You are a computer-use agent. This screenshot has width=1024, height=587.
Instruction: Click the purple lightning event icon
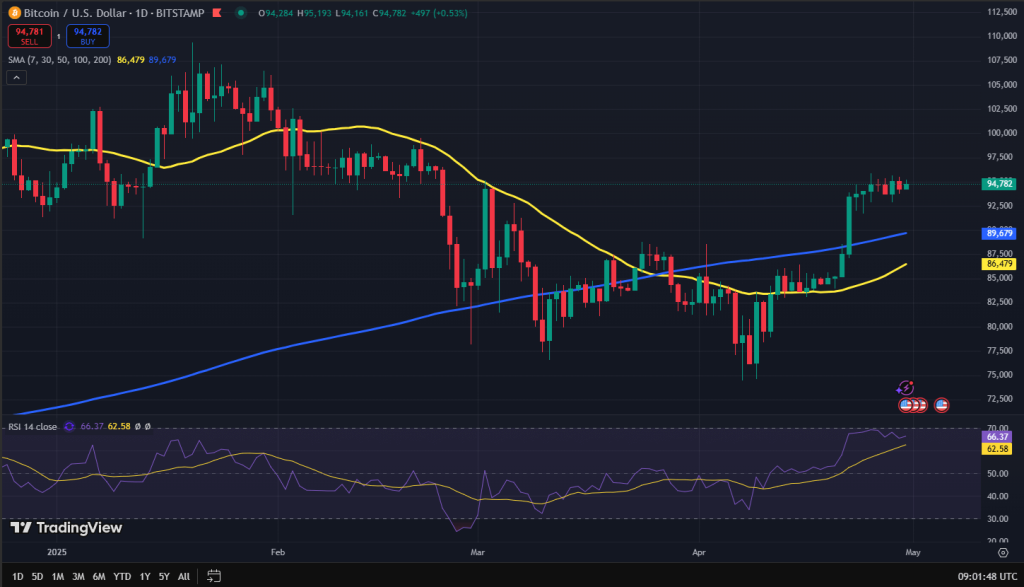click(905, 389)
